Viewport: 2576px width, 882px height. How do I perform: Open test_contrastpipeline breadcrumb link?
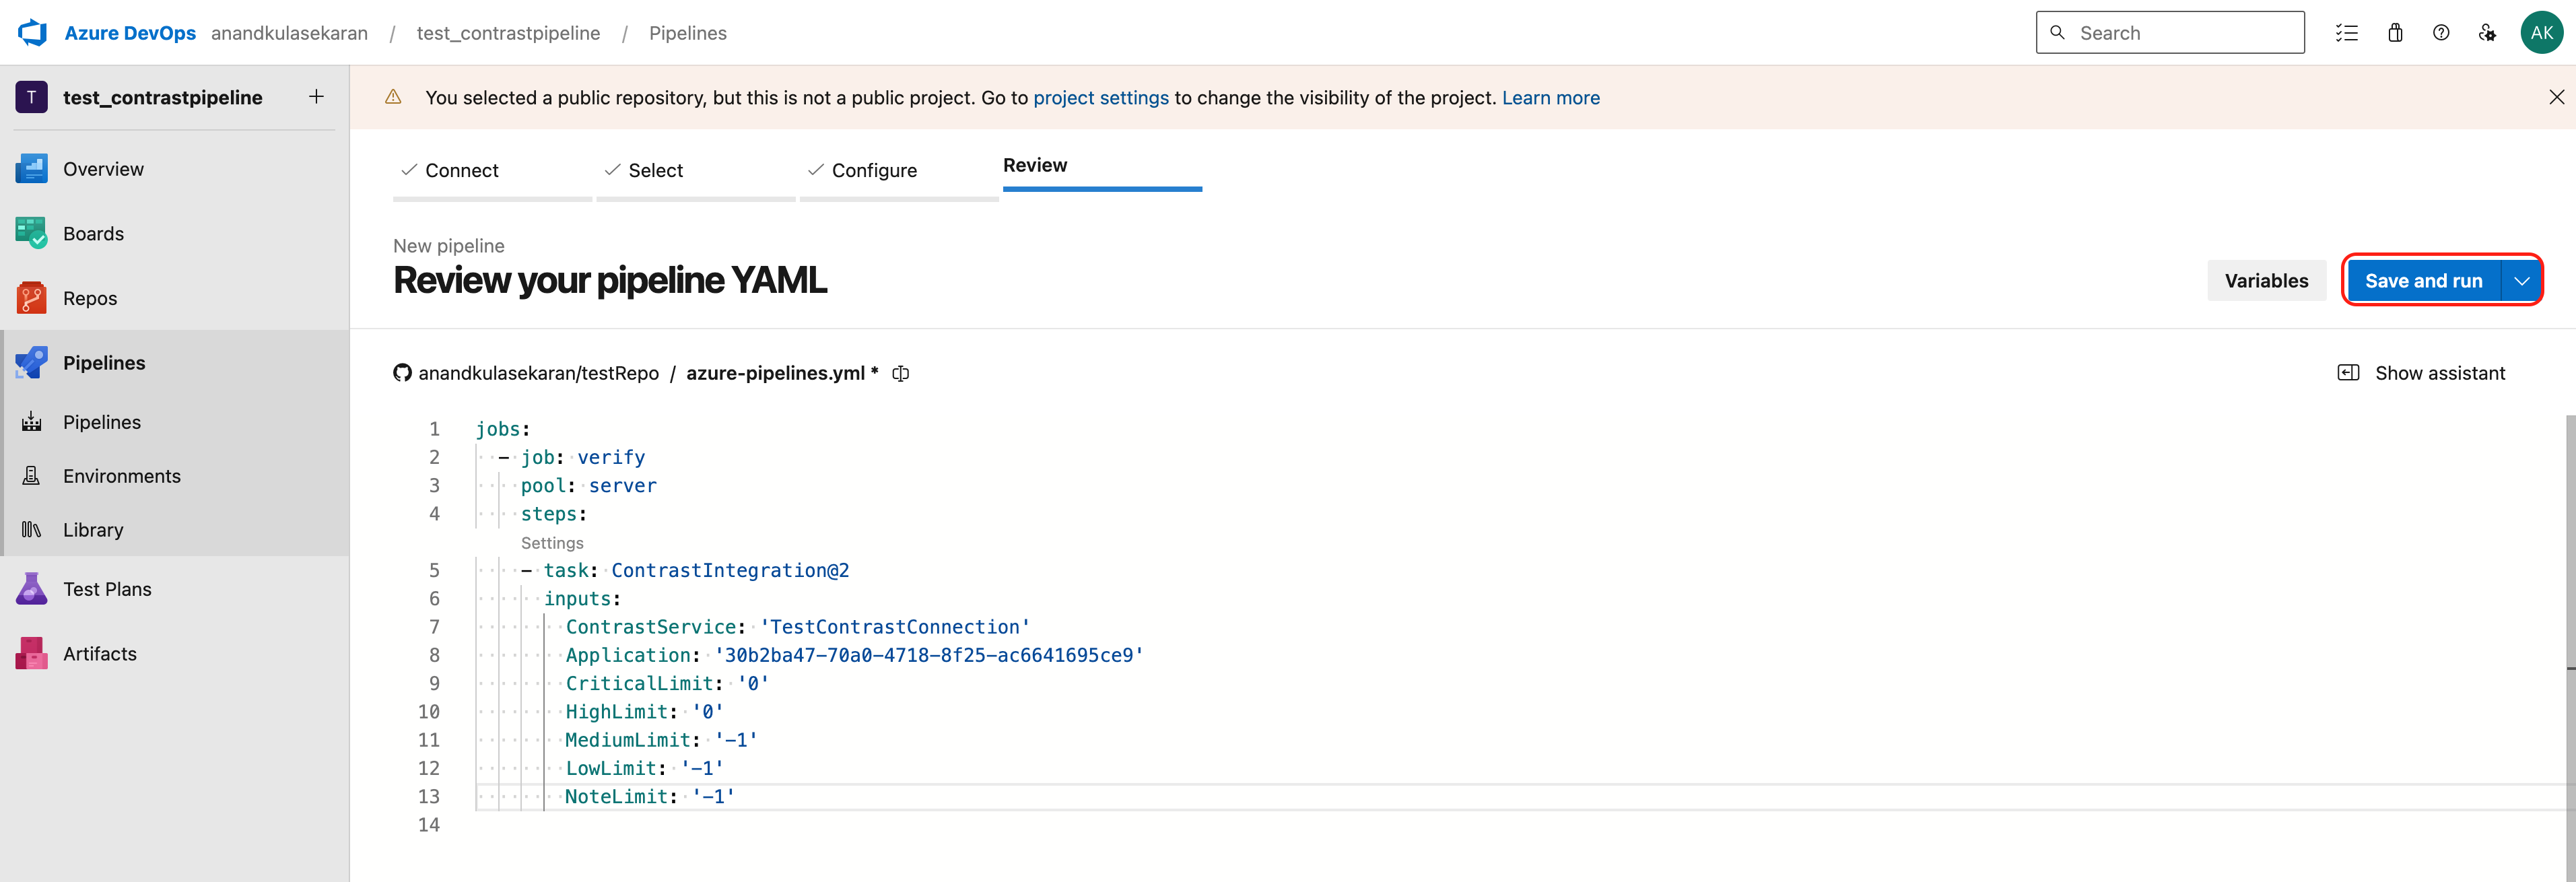508,33
